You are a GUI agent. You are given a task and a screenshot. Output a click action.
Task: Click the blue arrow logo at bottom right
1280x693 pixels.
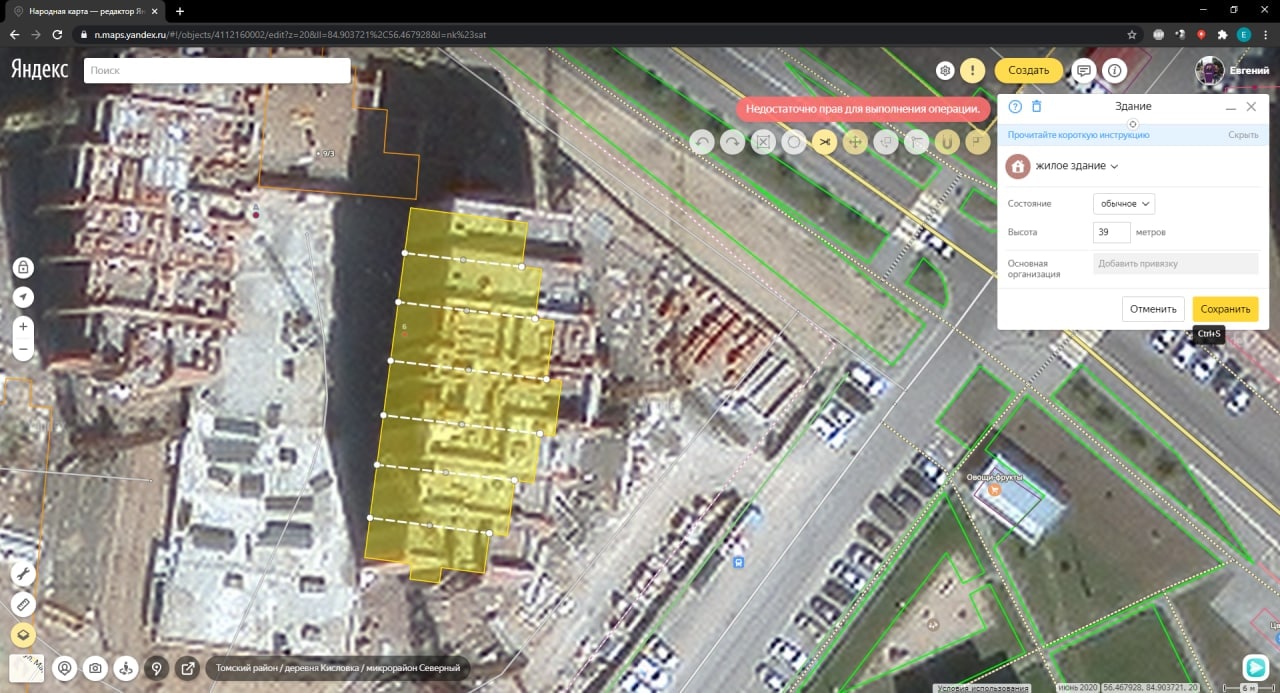pyautogui.click(x=1255, y=667)
